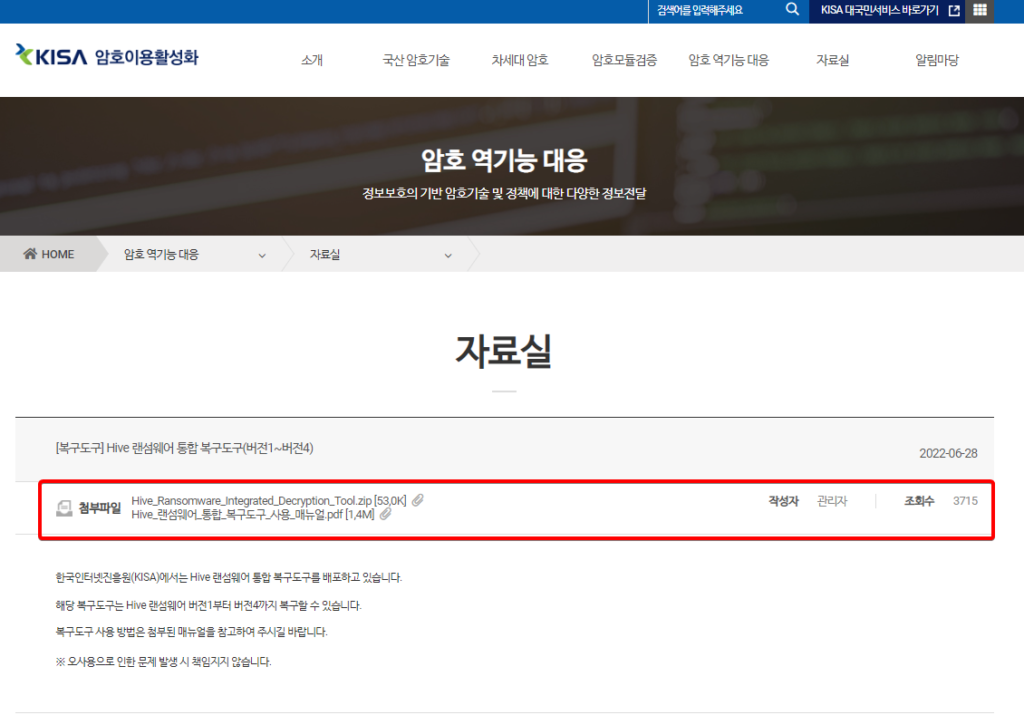The image size is (1024, 715).
Task: Open the 알림마당 menu
Action: pyautogui.click(x=936, y=60)
